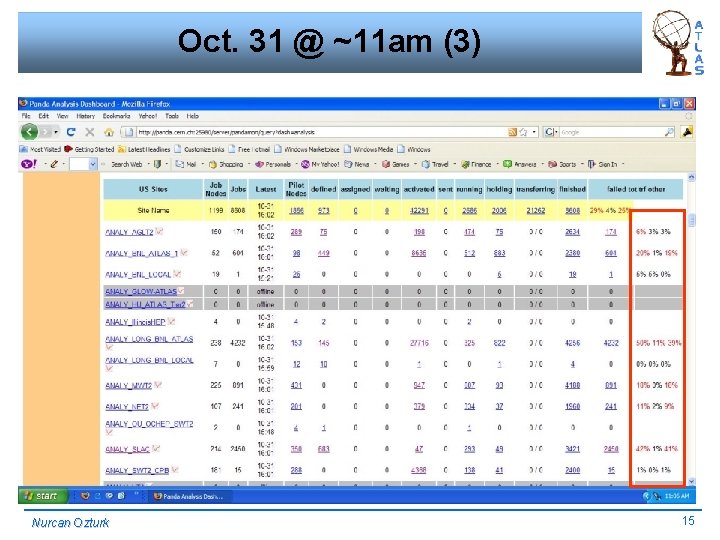Open history dropdown next to forward button

[56, 132]
